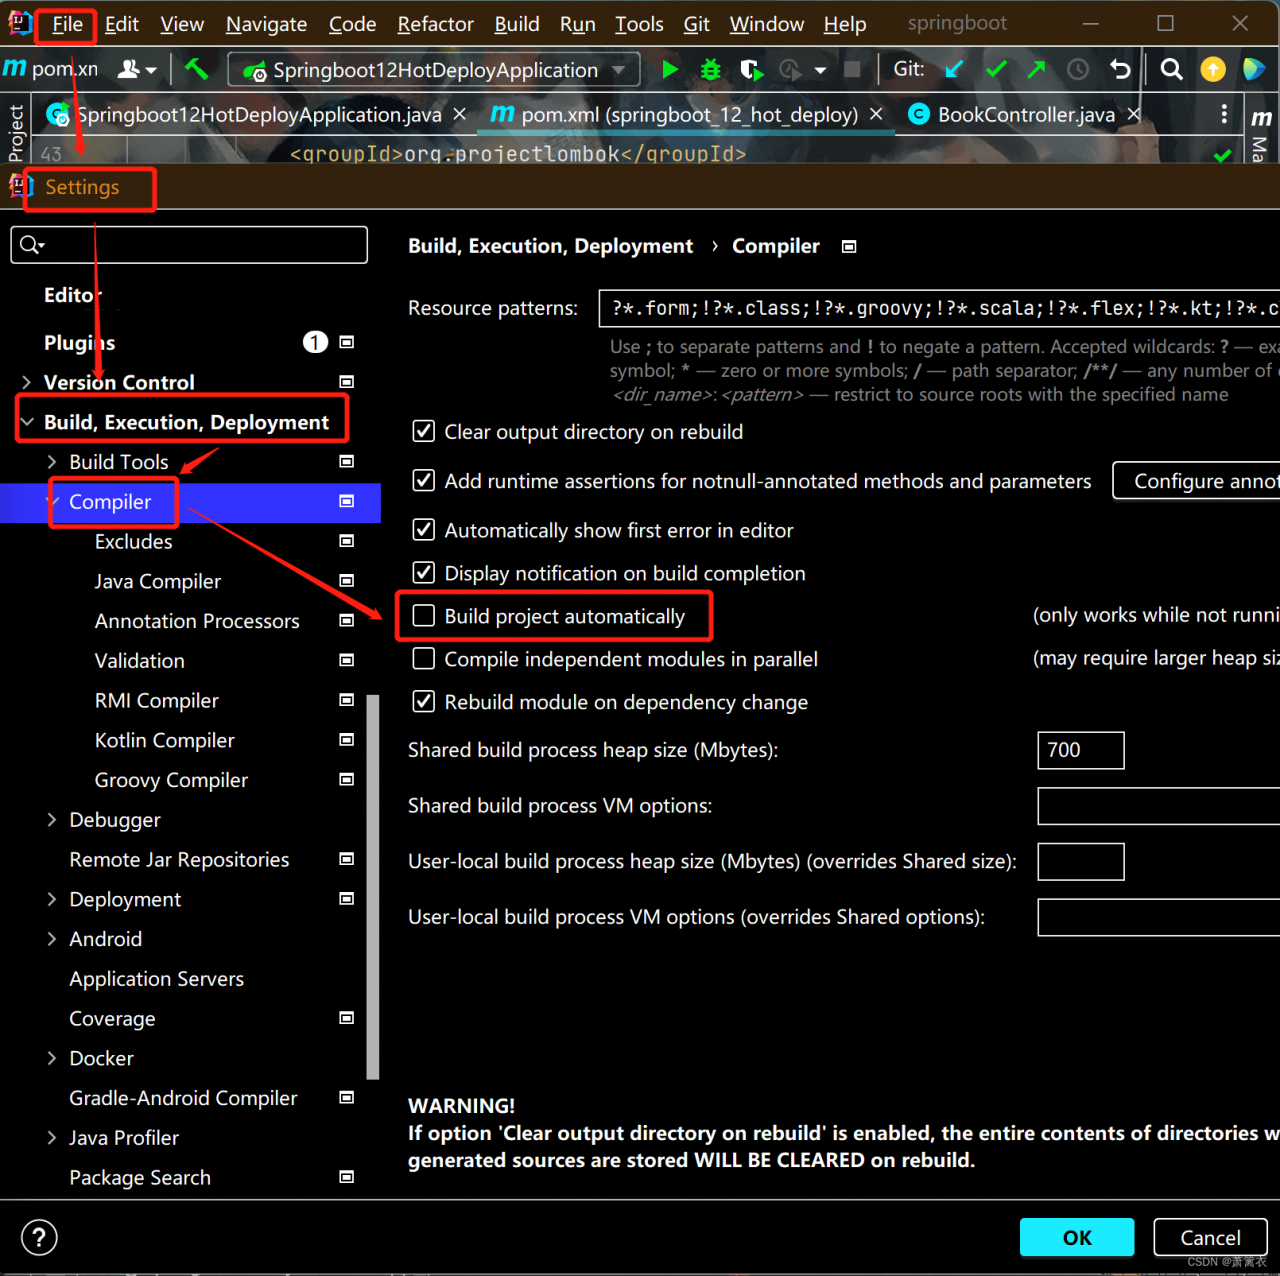
Task: Click the Resource patterns text field
Action: point(939,308)
